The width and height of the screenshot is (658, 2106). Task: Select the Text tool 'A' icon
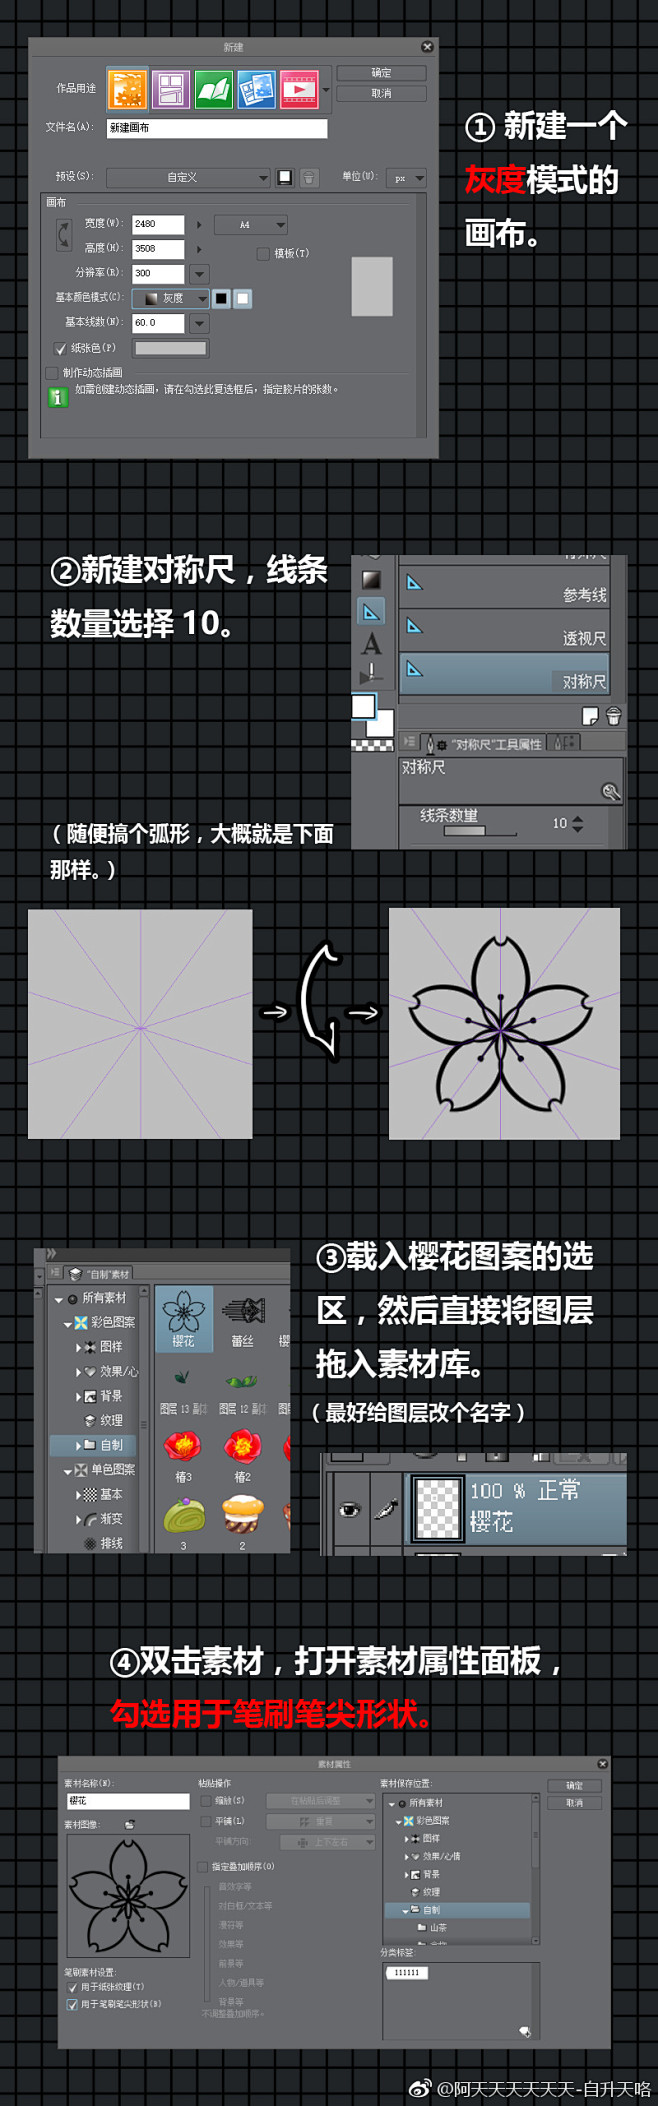pyautogui.click(x=371, y=644)
